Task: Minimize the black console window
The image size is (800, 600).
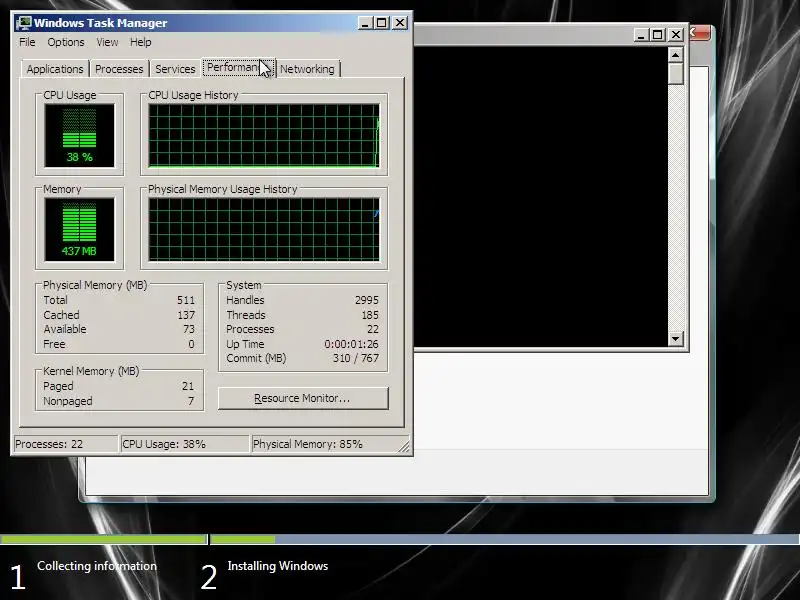Action: pyautogui.click(x=641, y=35)
